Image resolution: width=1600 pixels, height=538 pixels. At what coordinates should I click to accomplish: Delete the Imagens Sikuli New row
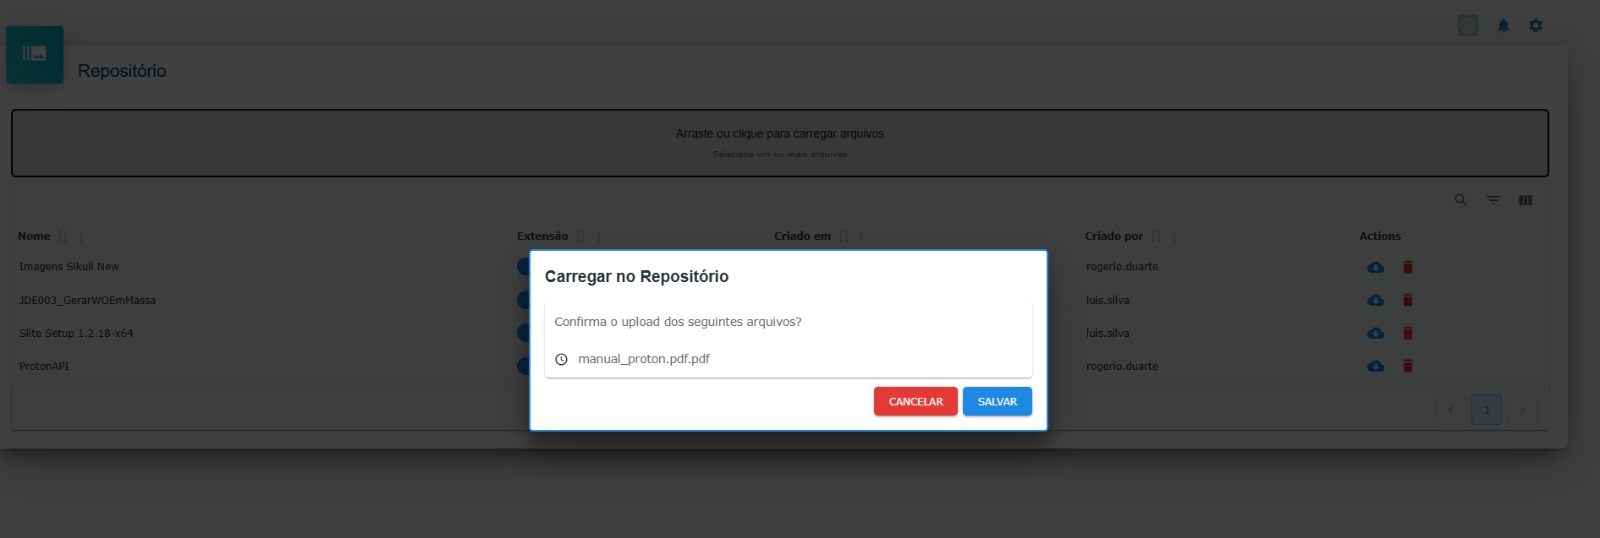click(x=1408, y=267)
